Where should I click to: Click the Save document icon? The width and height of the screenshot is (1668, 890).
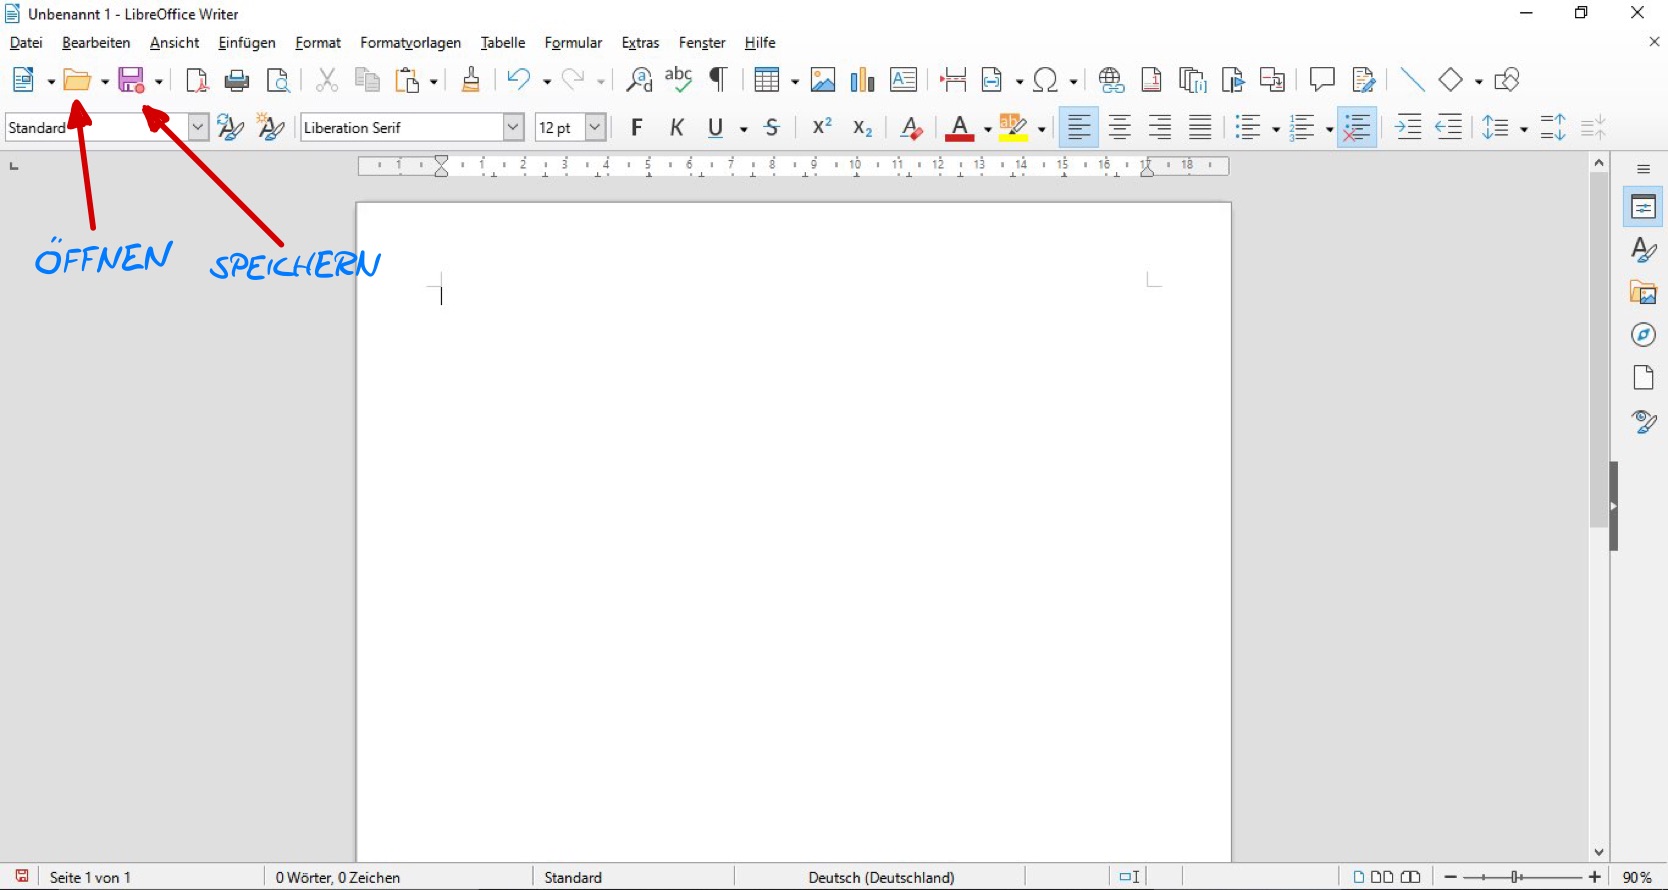coord(132,80)
